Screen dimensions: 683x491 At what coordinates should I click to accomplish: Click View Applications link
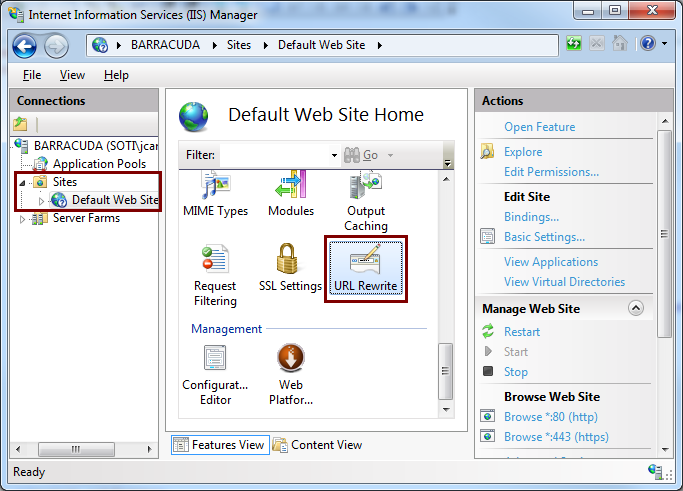pos(551,261)
